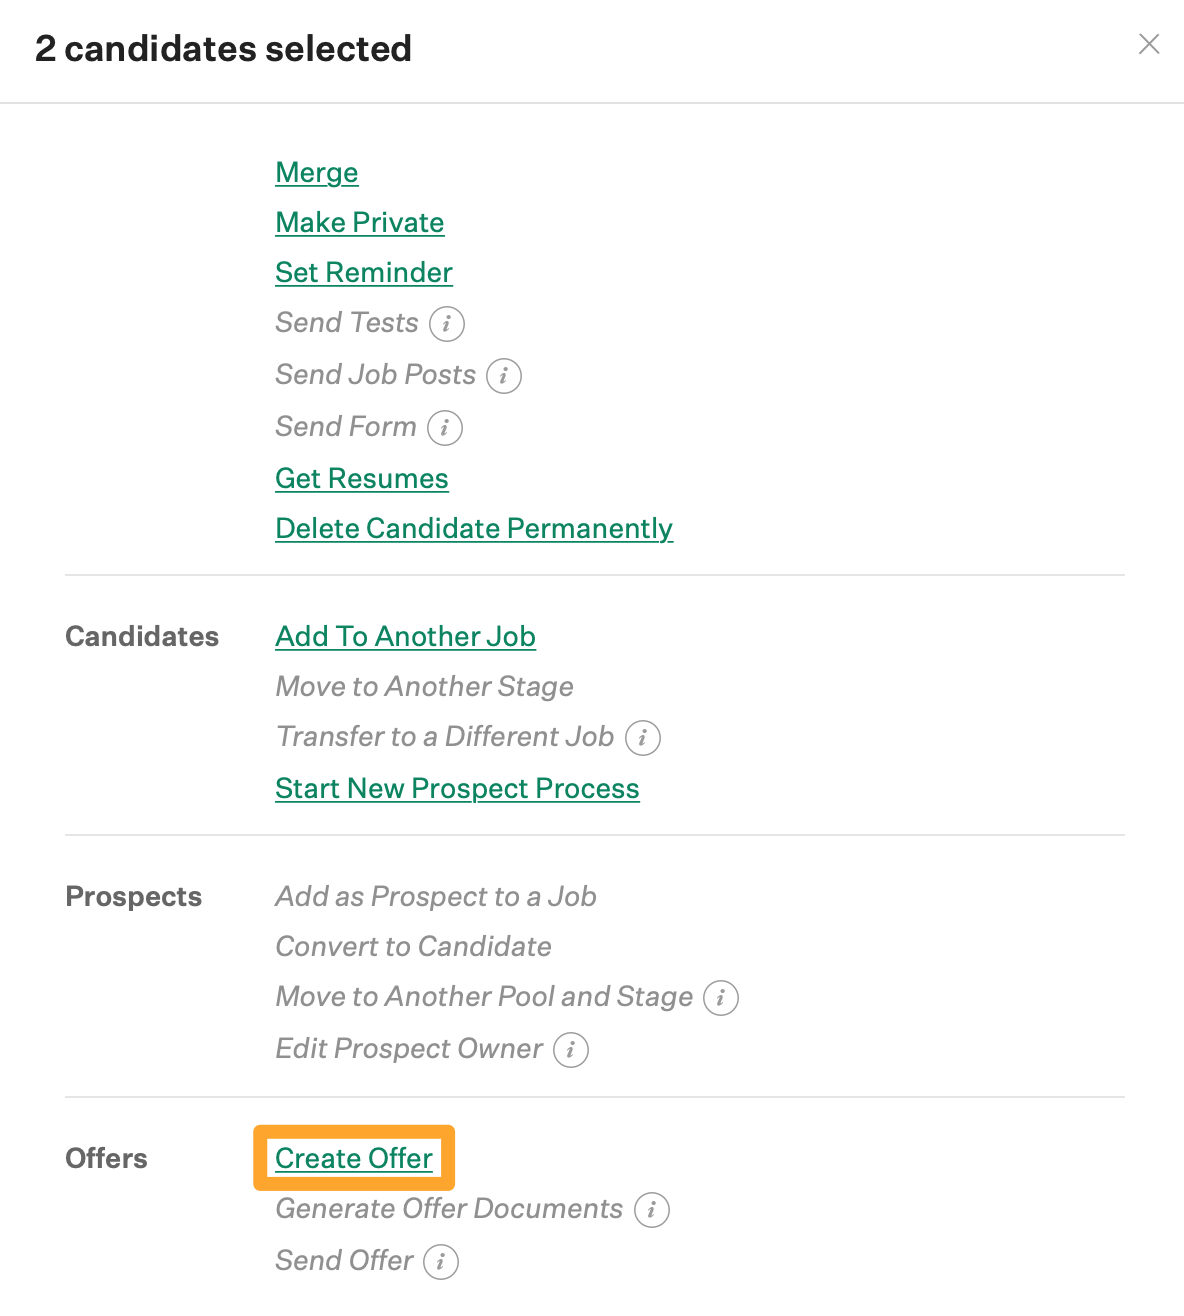Click the info icon beside Send Tests

(x=447, y=324)
